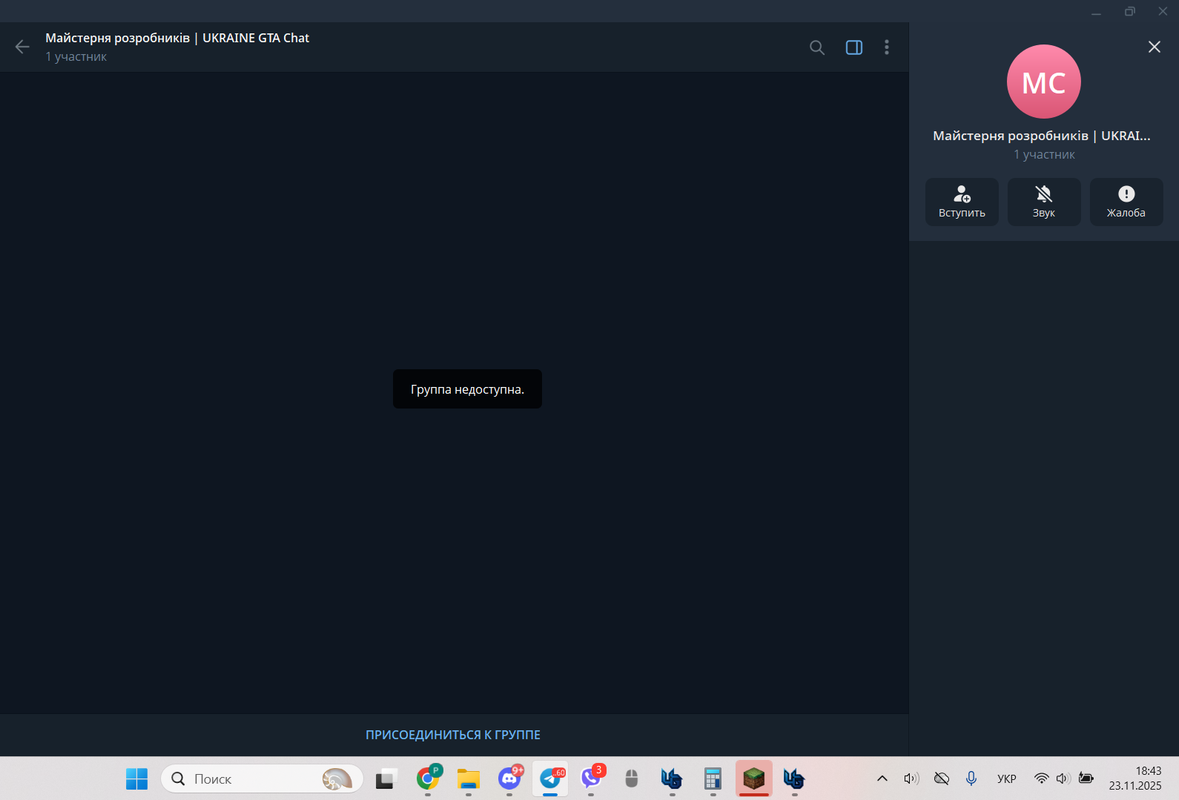Open the volume tray icon beside Wi-Fi
The width and height of the screenshot is (1179, 800).
pos(1063,778)
